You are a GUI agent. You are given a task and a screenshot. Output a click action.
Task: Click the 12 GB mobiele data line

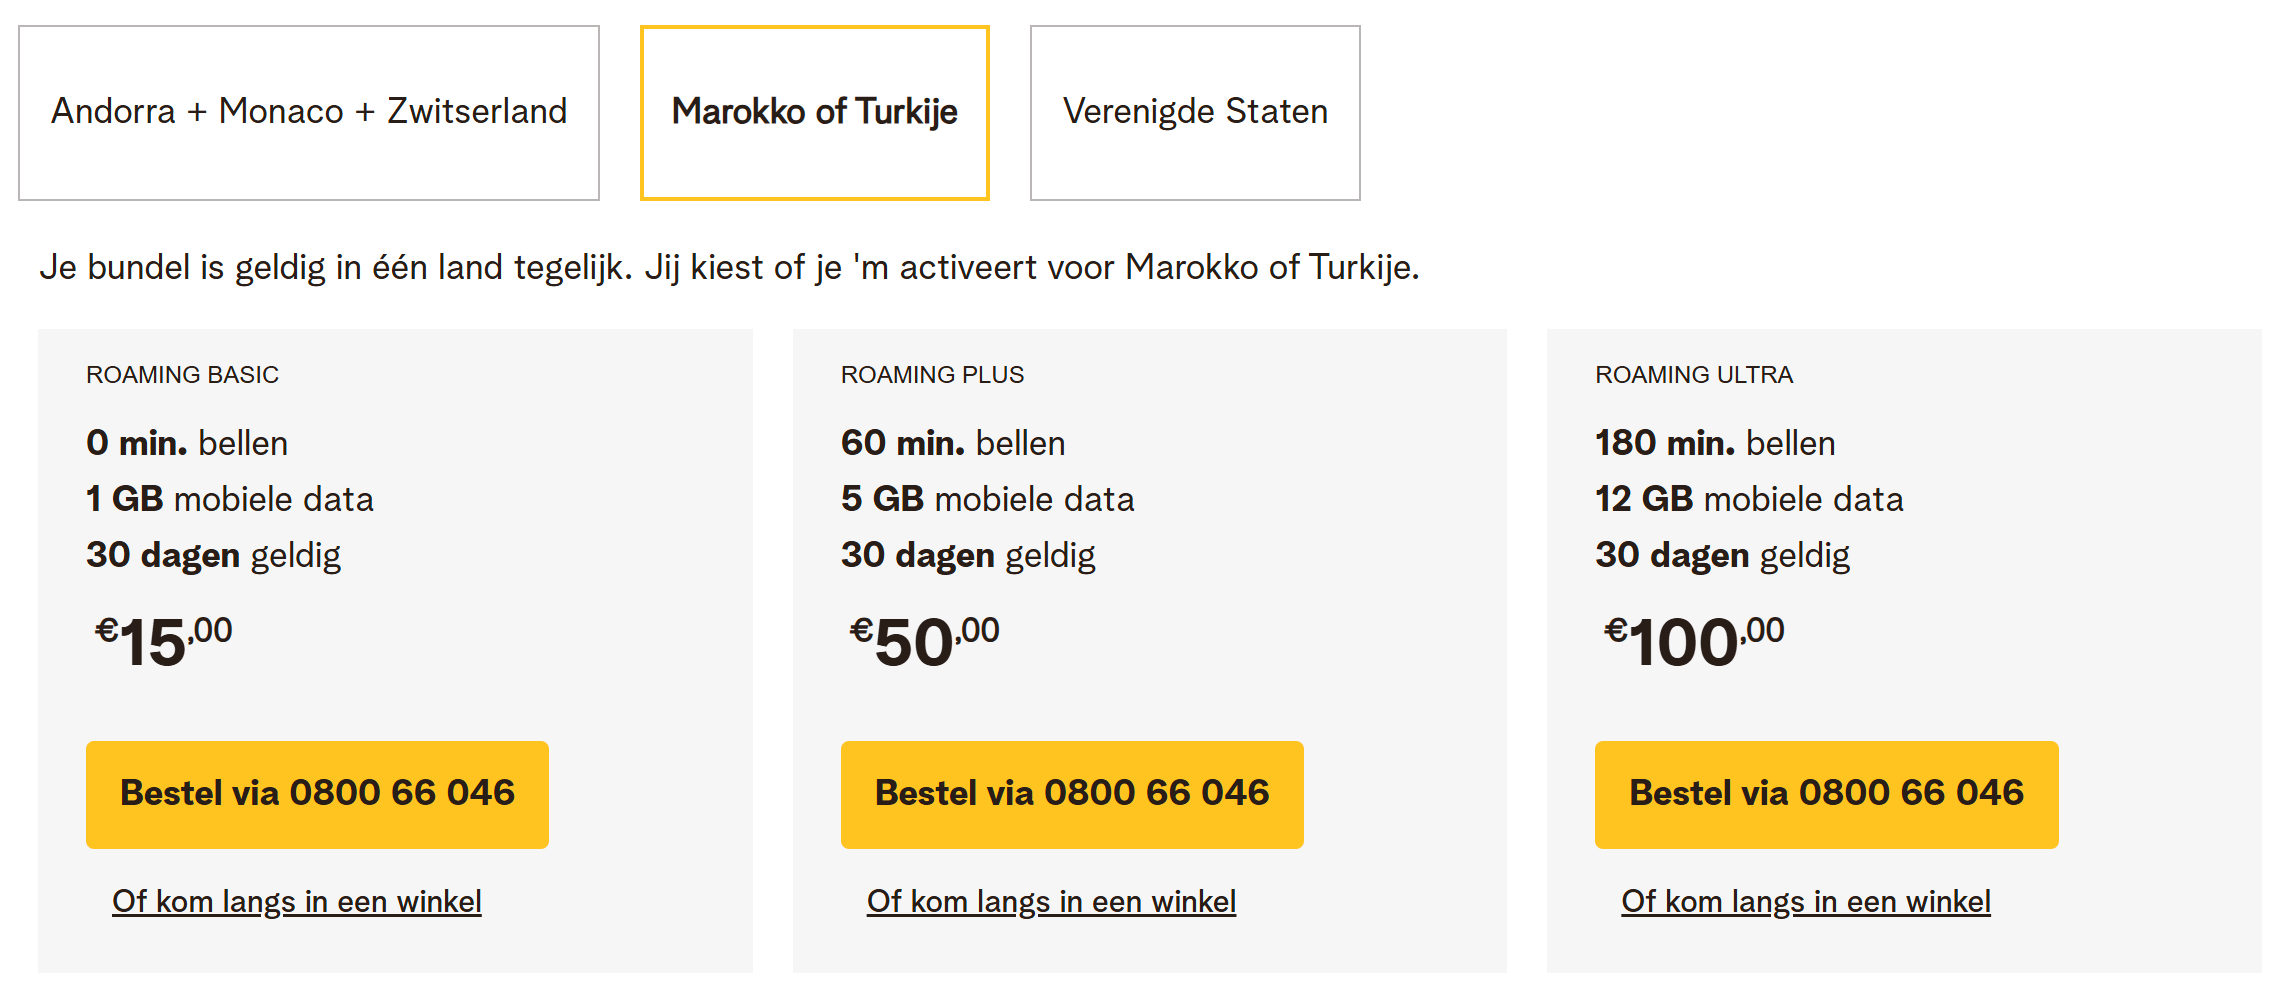click(1748, 499)
